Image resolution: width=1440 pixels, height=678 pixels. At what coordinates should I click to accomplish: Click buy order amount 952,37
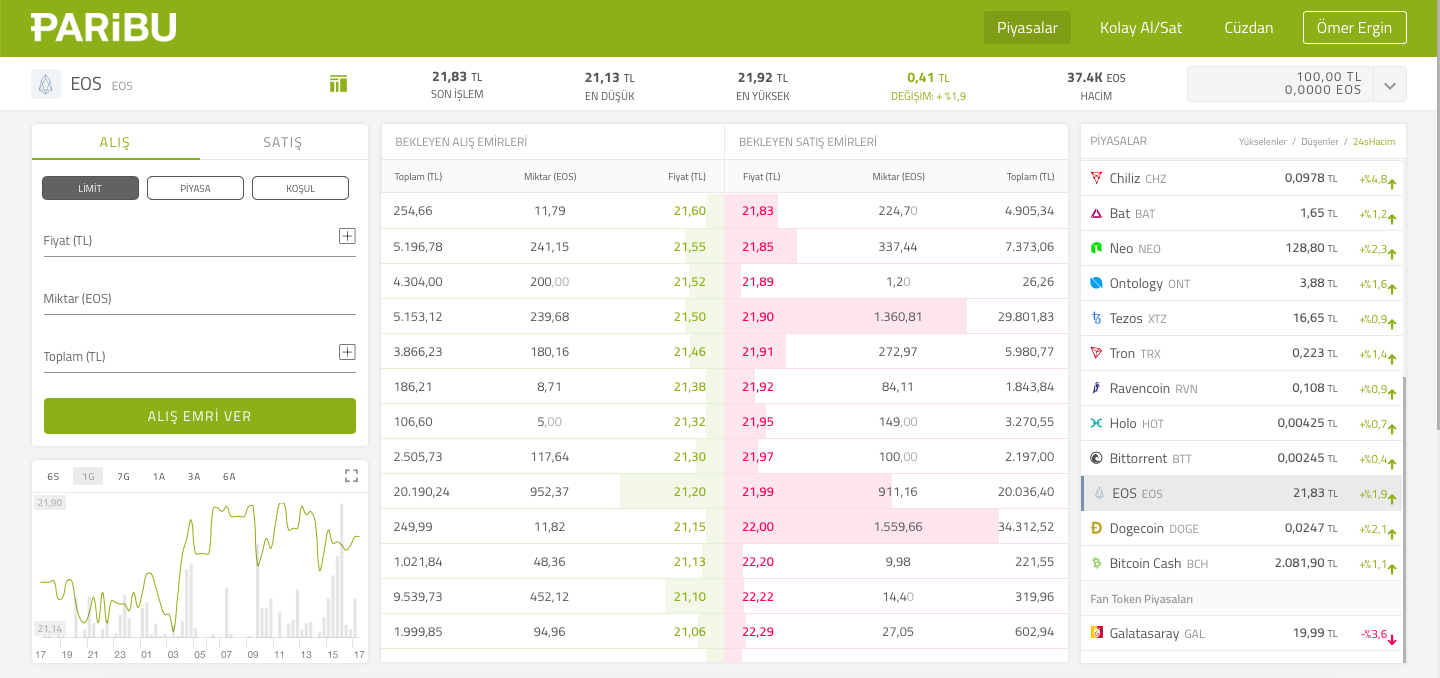[x=550, y=491]
